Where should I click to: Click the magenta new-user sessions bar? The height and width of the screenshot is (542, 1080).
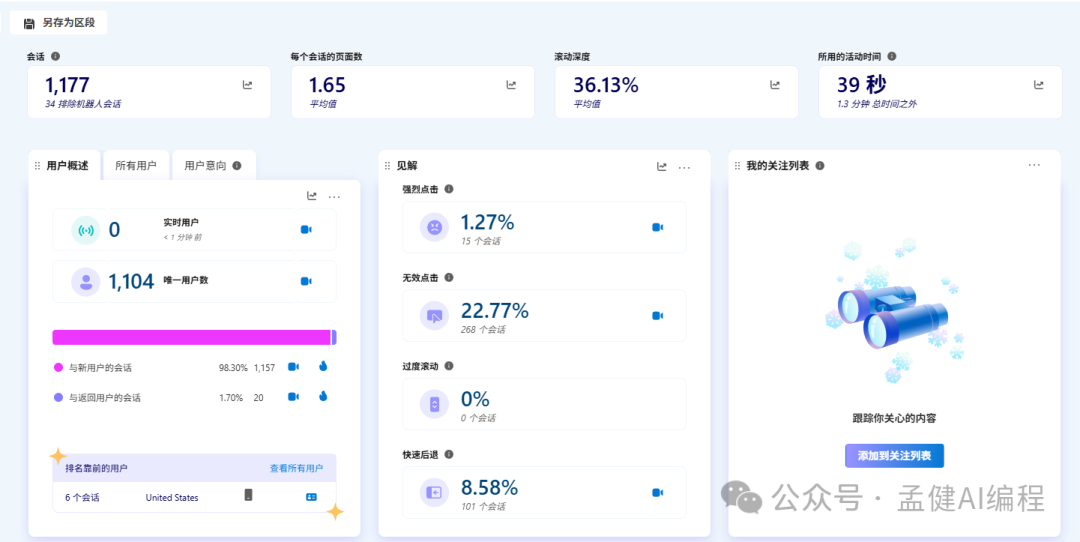coord(191,337)
